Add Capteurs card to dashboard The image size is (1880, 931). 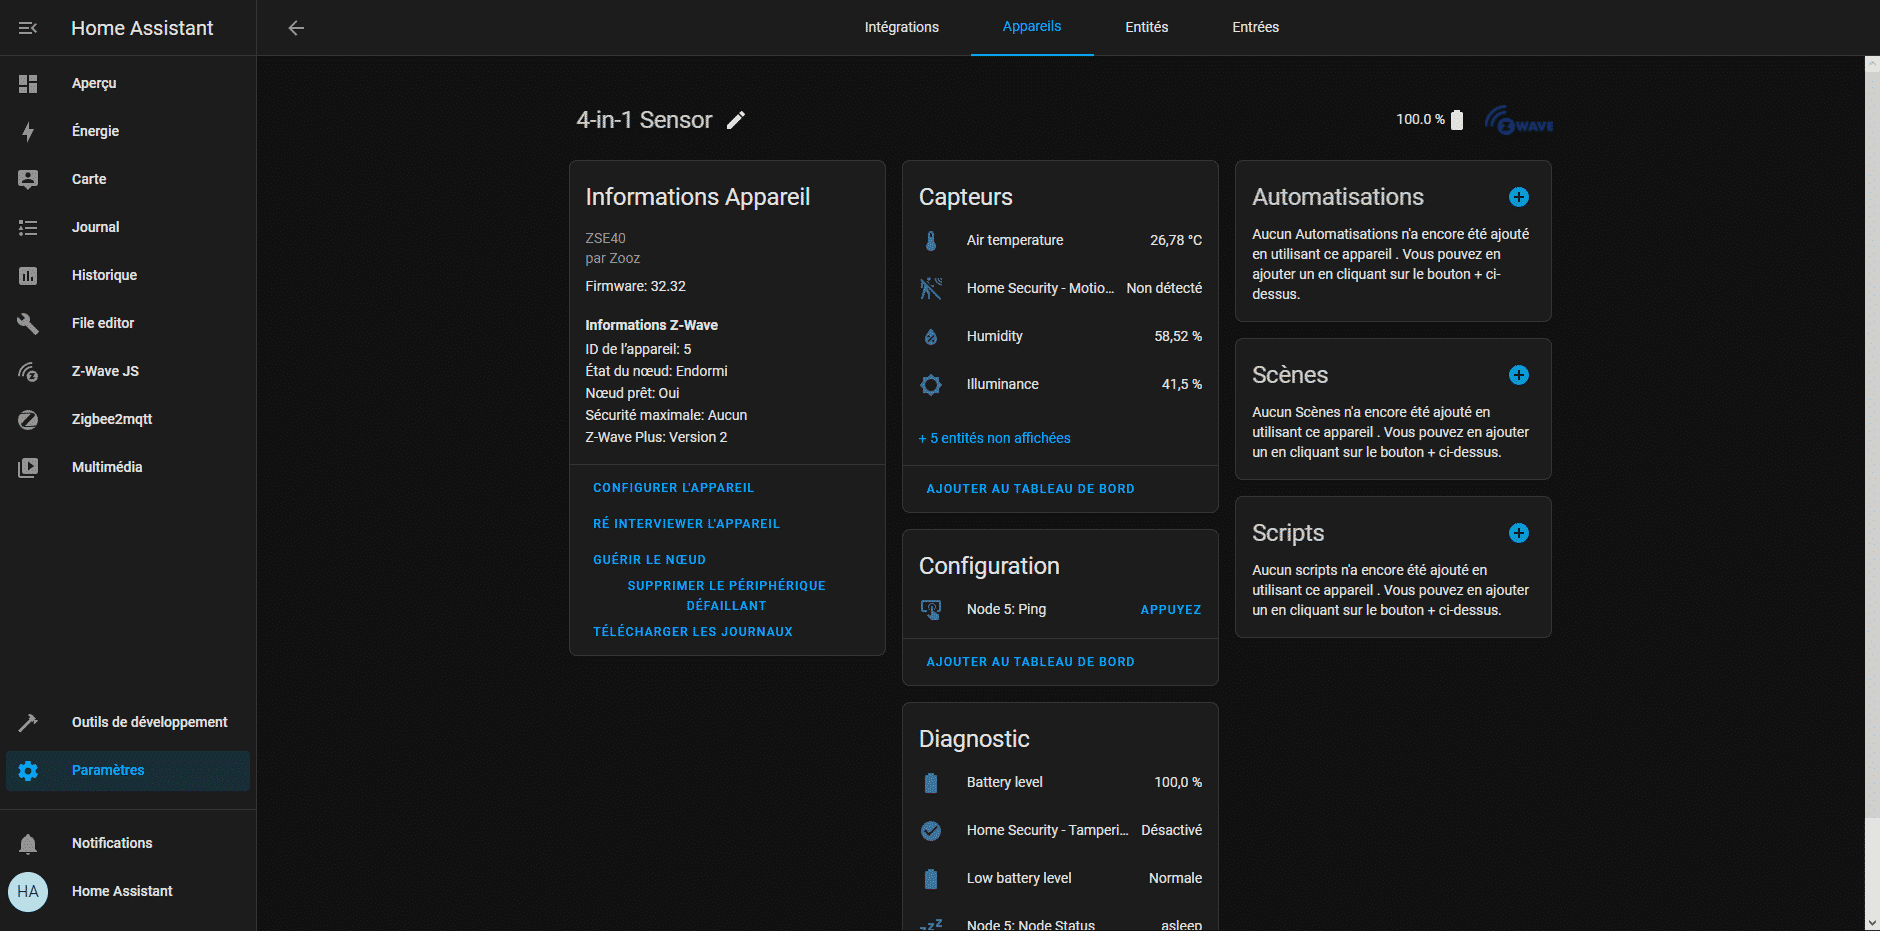(x=1031, y=489)
